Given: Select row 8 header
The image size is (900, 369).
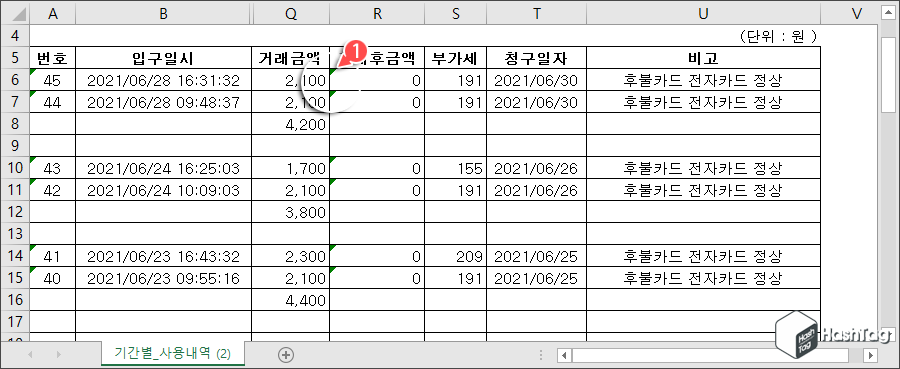Looking at the screenshot, I should tap(15, 123).
